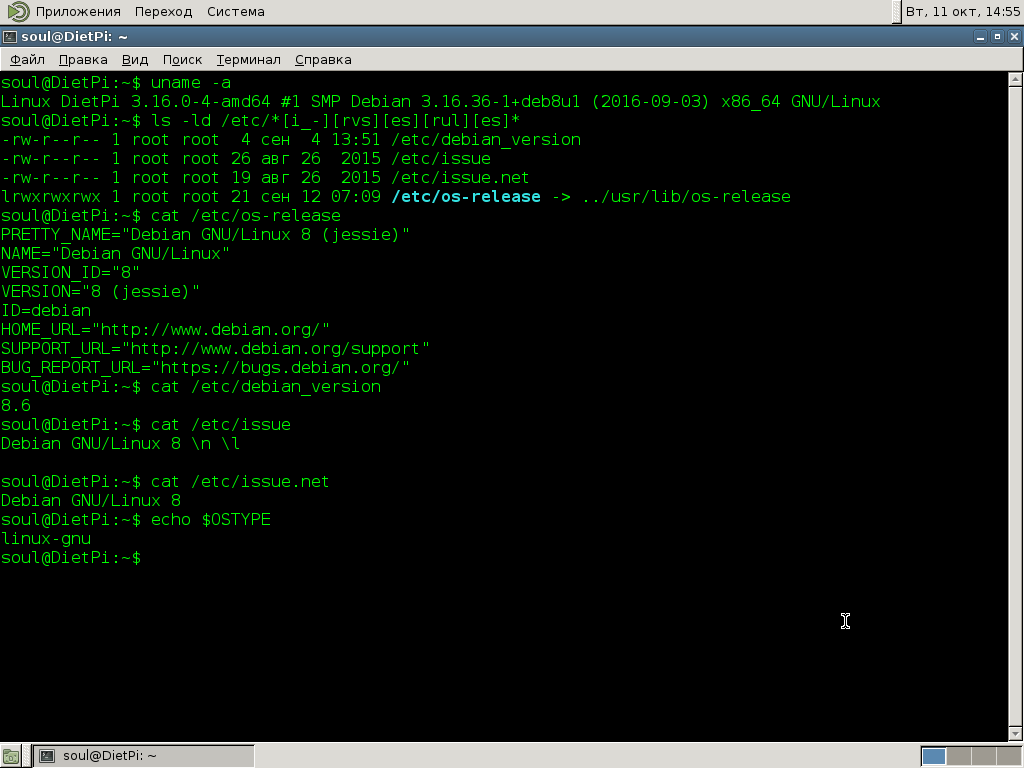Click the soul@DietPi: ~ taskbar button
The width and height of the screenshot is (1024, 768).
coord(144,756)
